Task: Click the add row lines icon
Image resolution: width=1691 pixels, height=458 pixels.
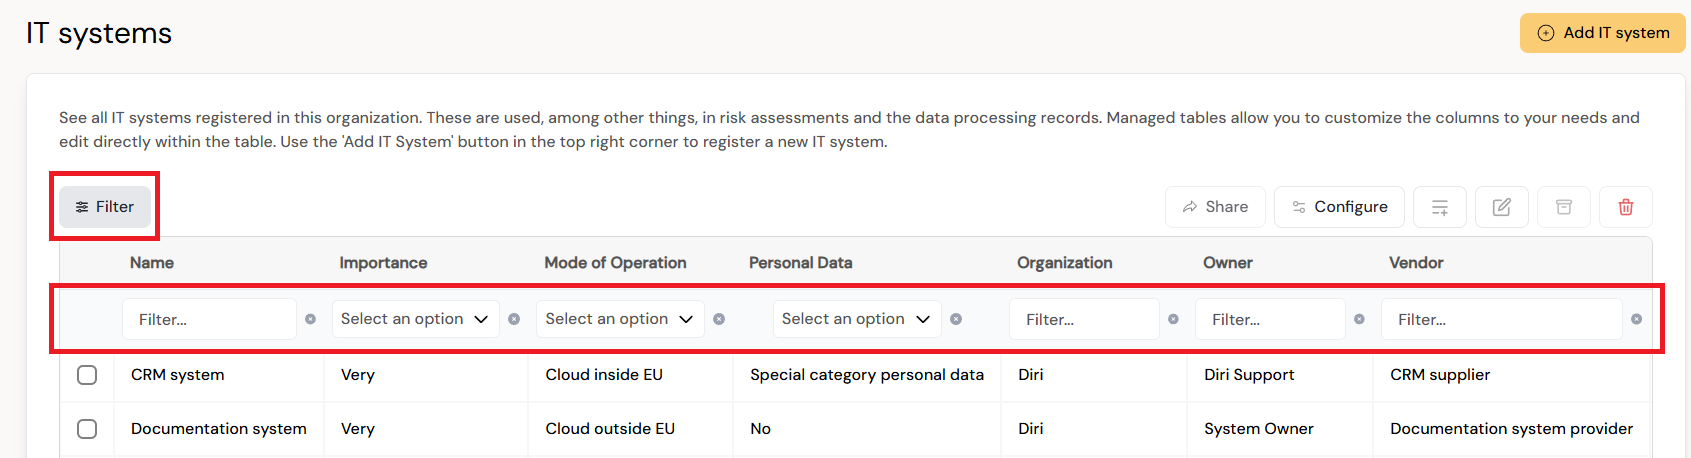Action: (x=1440, y=207)
